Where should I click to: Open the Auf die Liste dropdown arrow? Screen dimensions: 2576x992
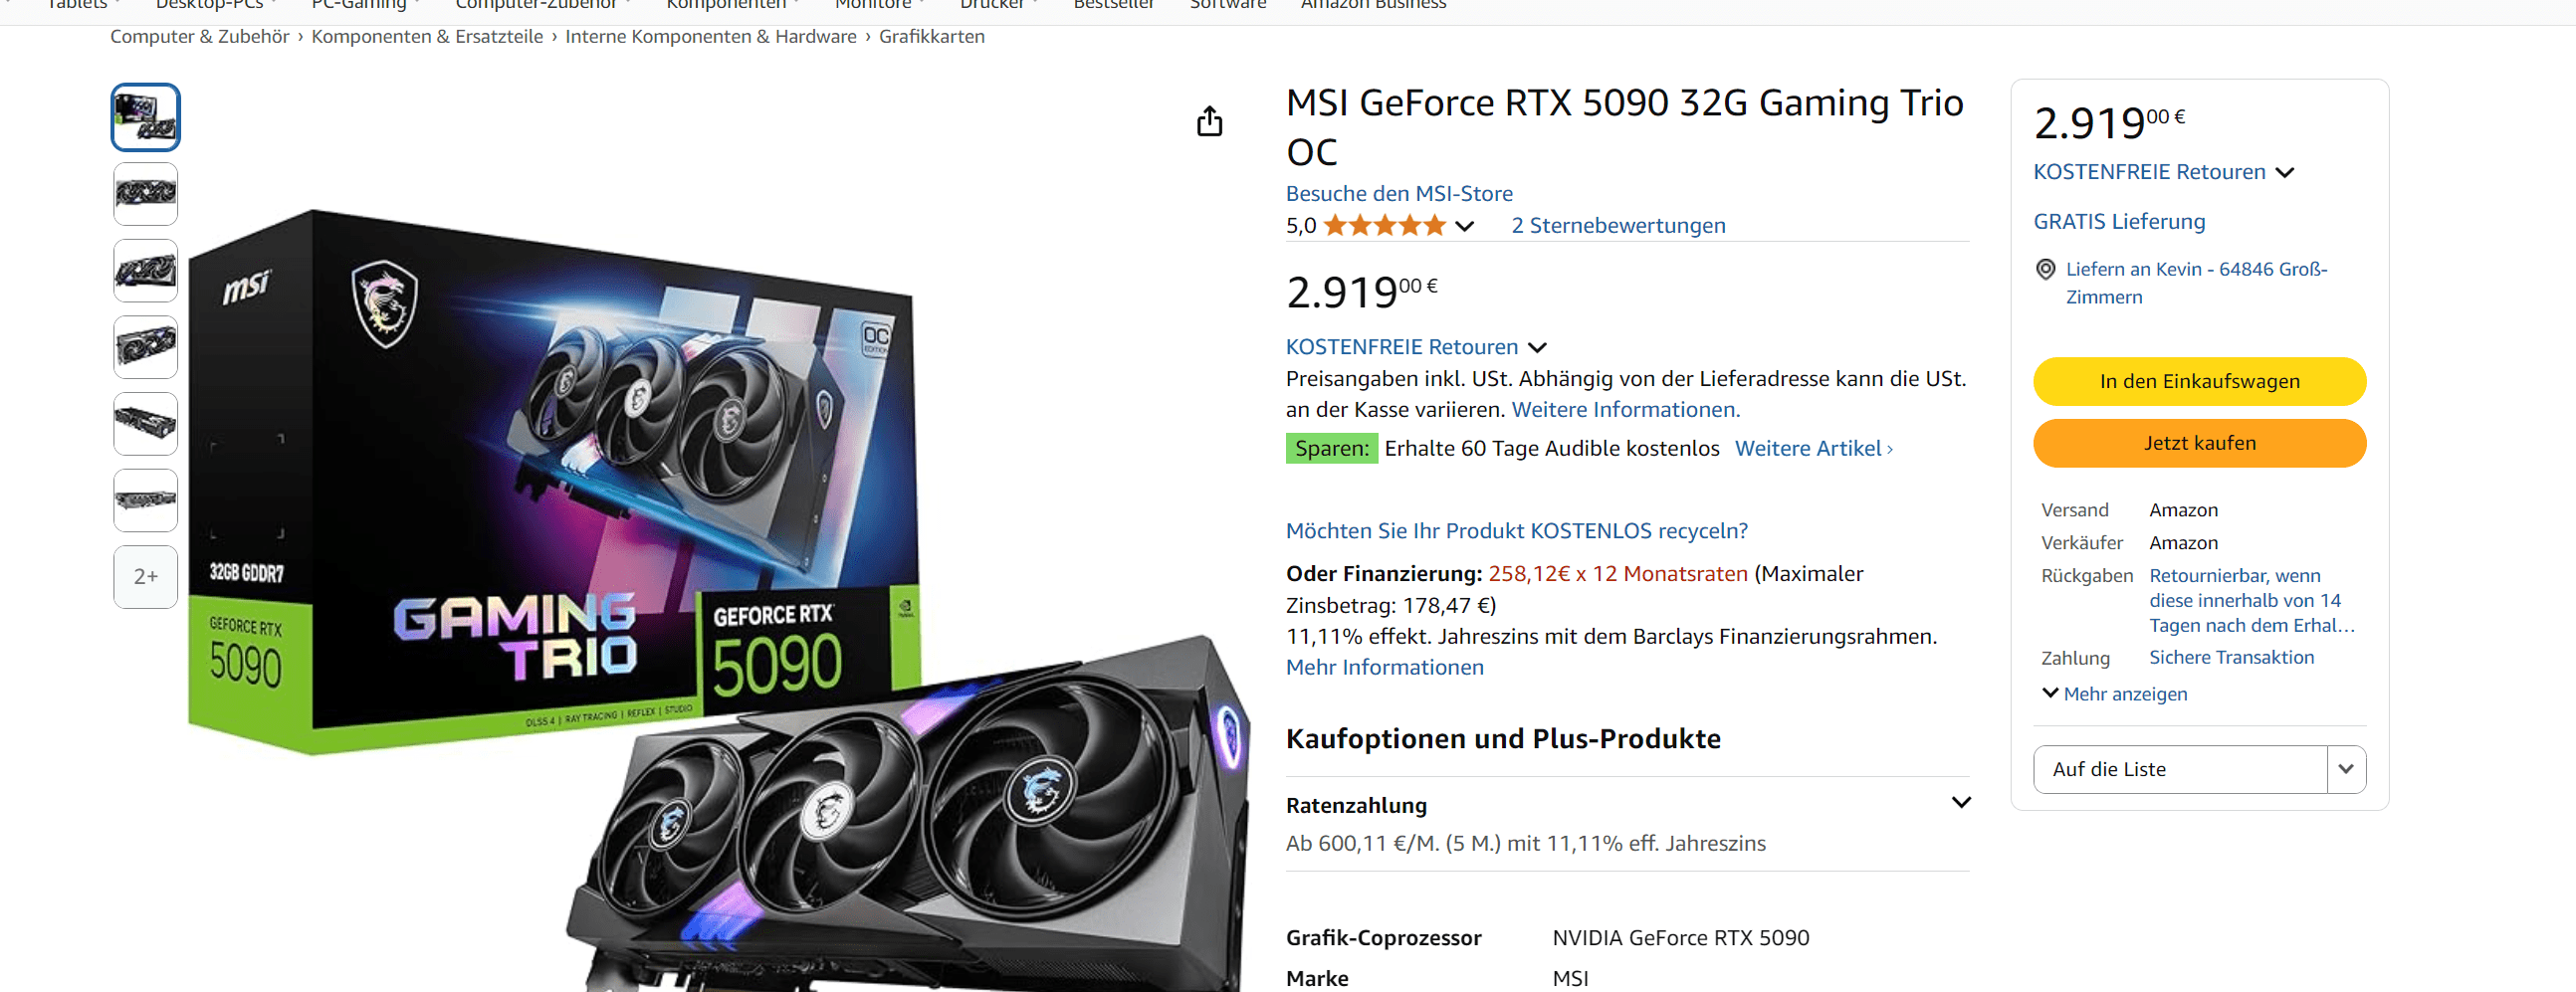2346,769
